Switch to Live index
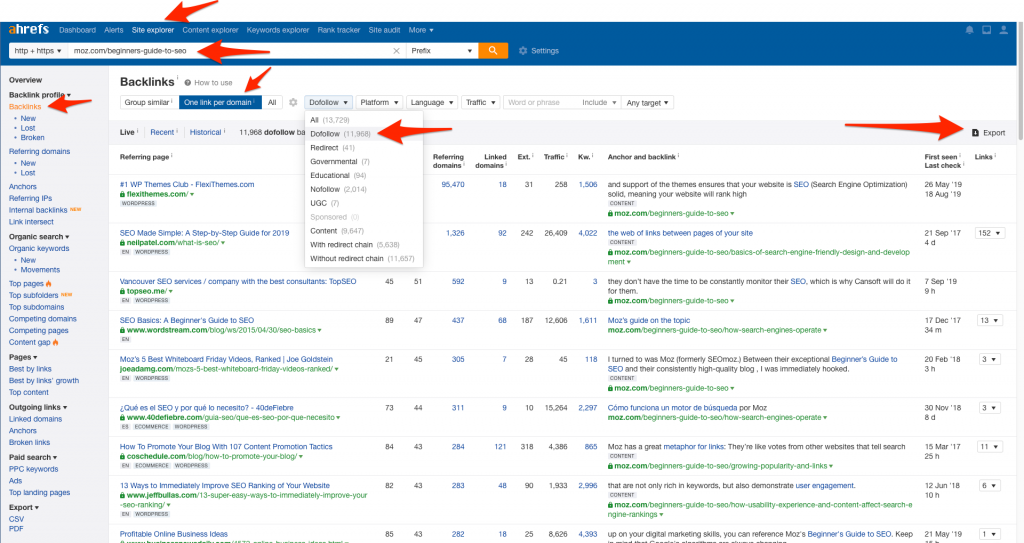Screen dimensions: 1024x543 point(127,132)
